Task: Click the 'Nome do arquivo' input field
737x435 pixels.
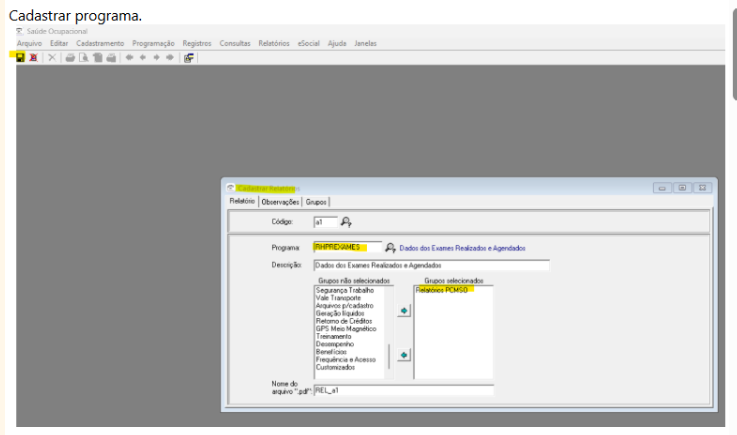Action: point(402,391)
